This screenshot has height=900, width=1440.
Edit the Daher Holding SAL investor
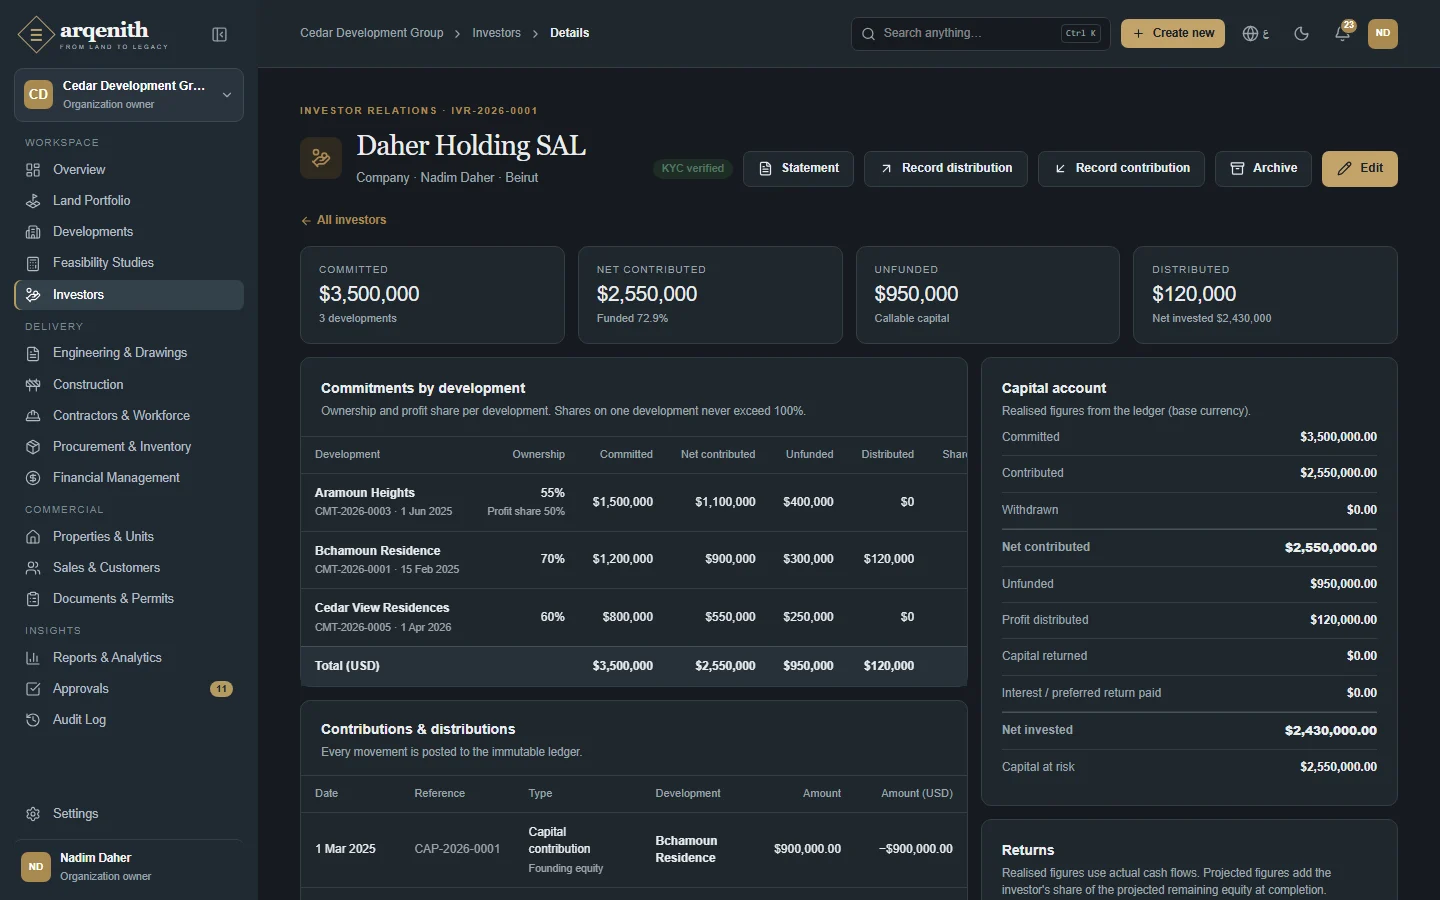coord(1360,169)
